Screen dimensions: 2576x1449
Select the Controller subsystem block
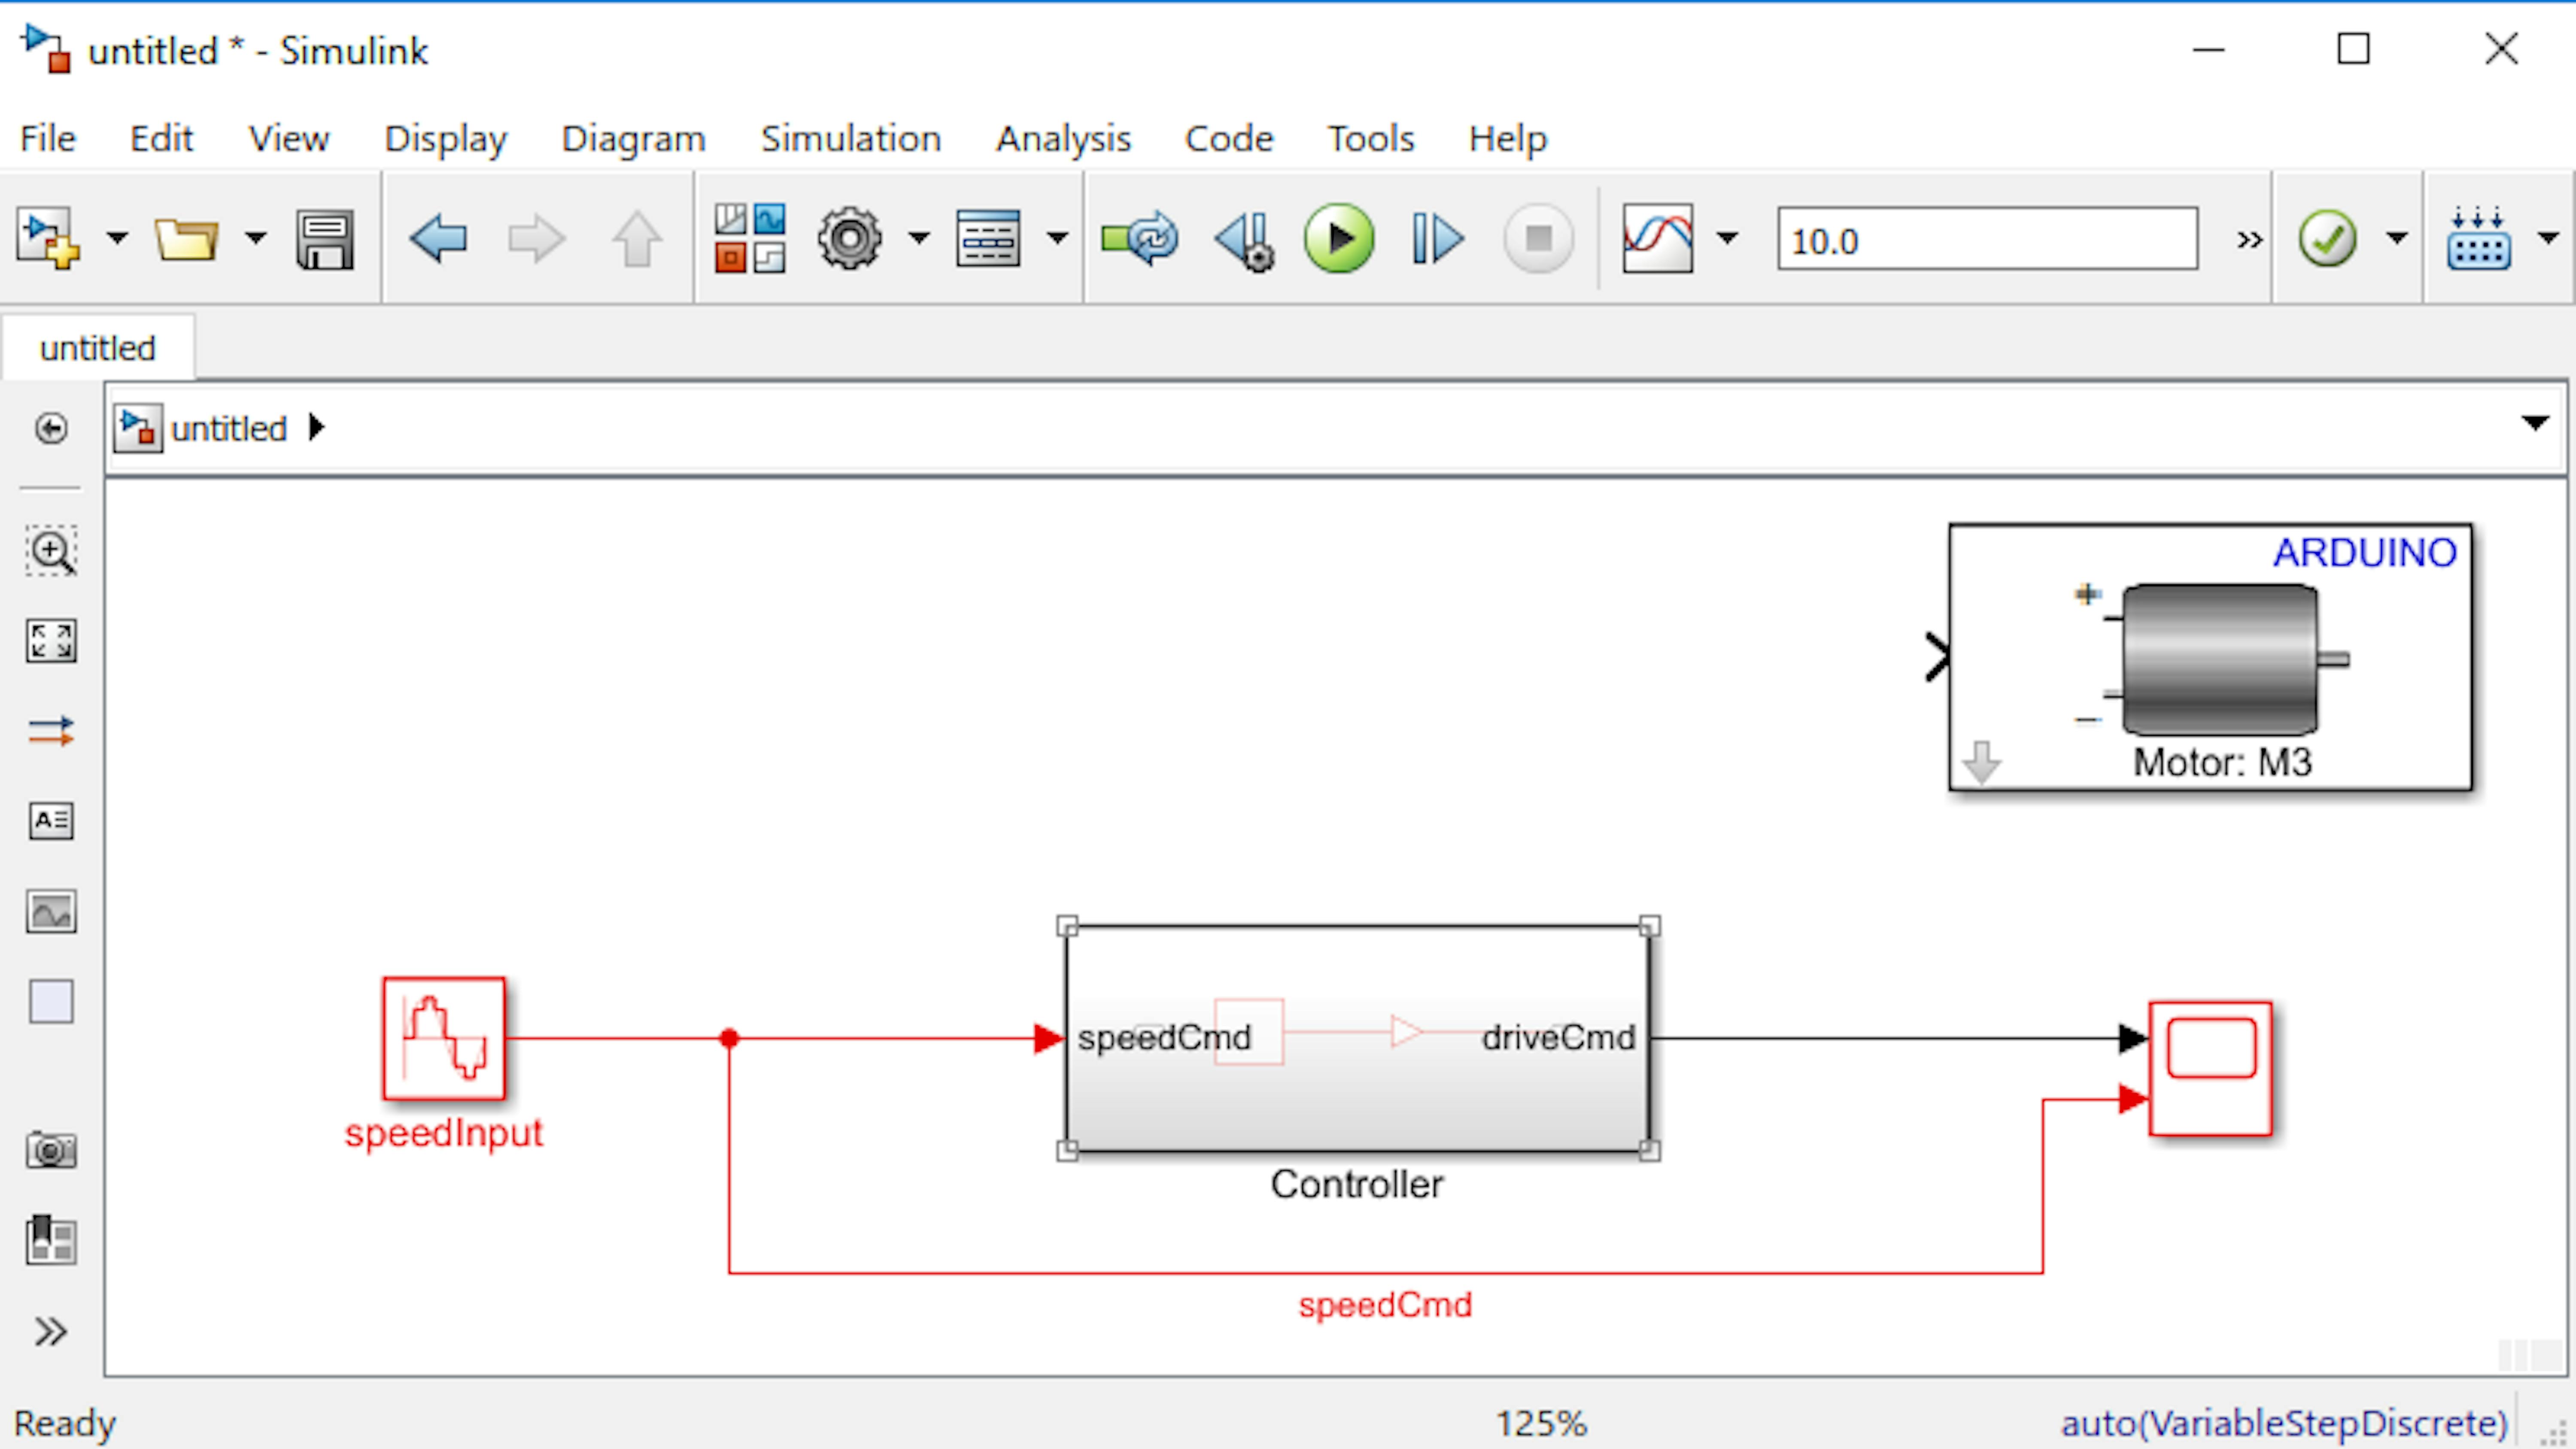(1358, 1038)
